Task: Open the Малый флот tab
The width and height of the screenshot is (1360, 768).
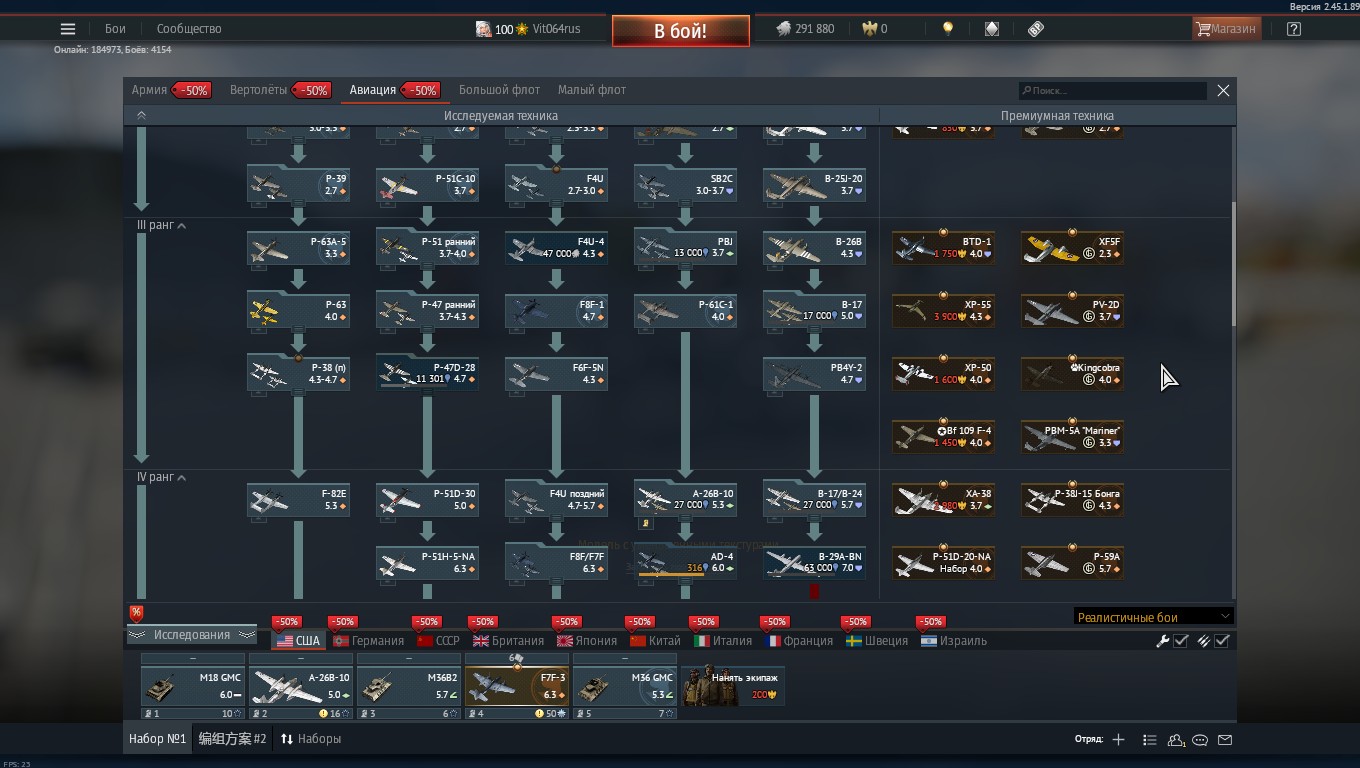Action: coord(592,90)
